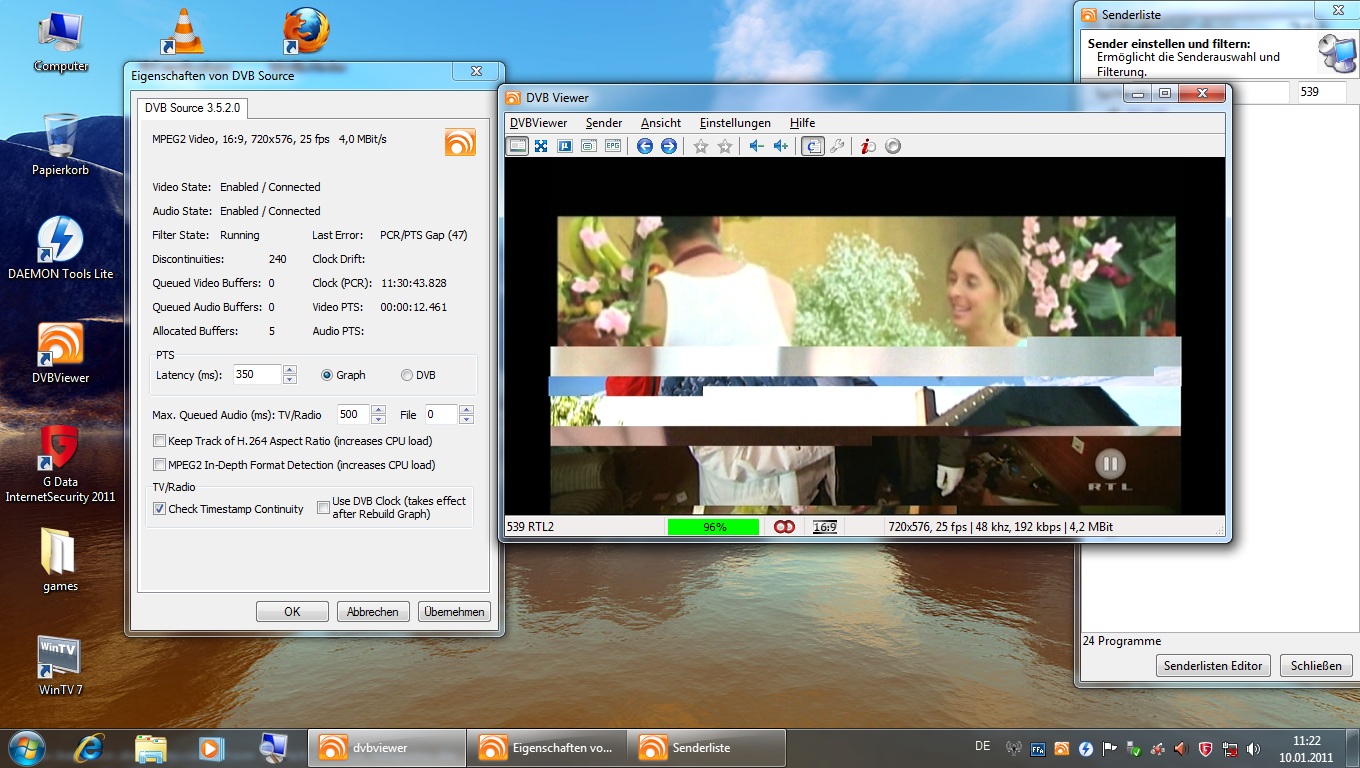
Task: Uncheck Check Timestamp Continuity
Action: 160,509
